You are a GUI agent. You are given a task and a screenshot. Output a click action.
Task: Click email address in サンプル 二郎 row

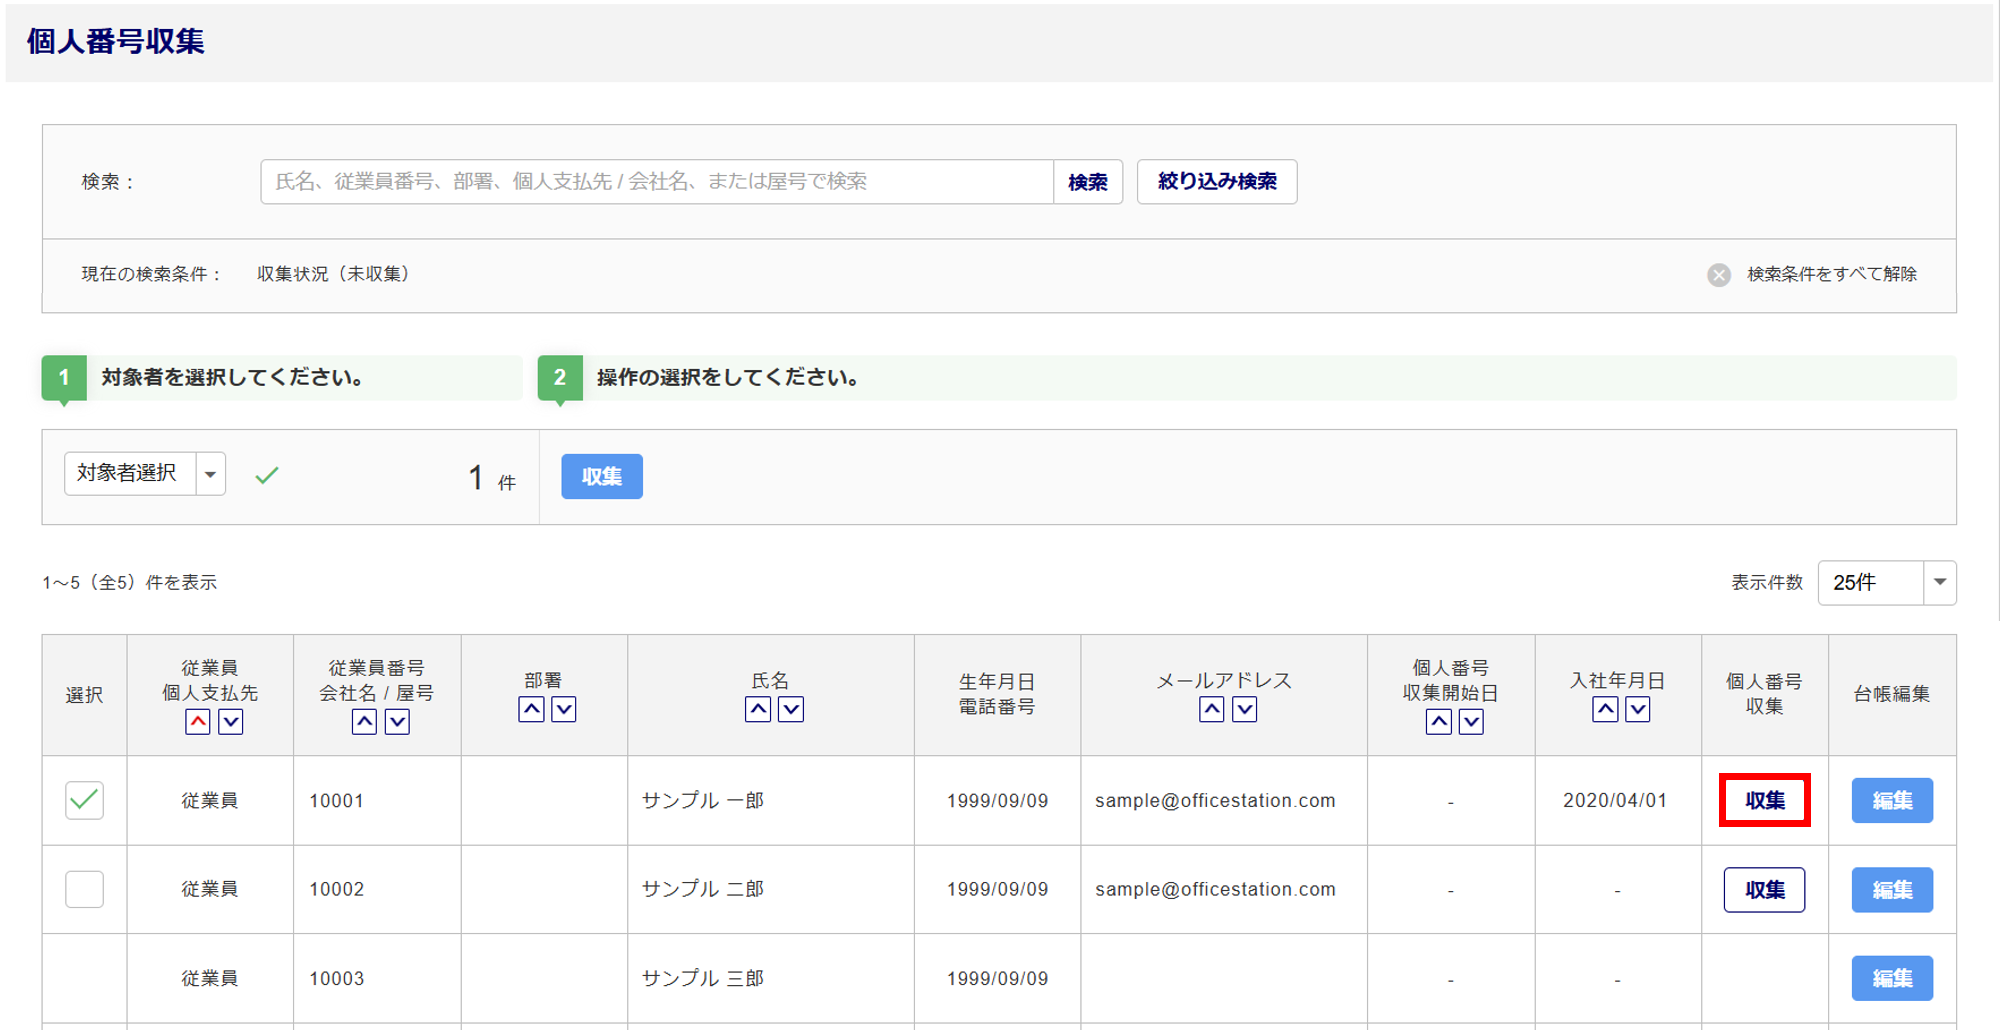tap(1215, 889)
